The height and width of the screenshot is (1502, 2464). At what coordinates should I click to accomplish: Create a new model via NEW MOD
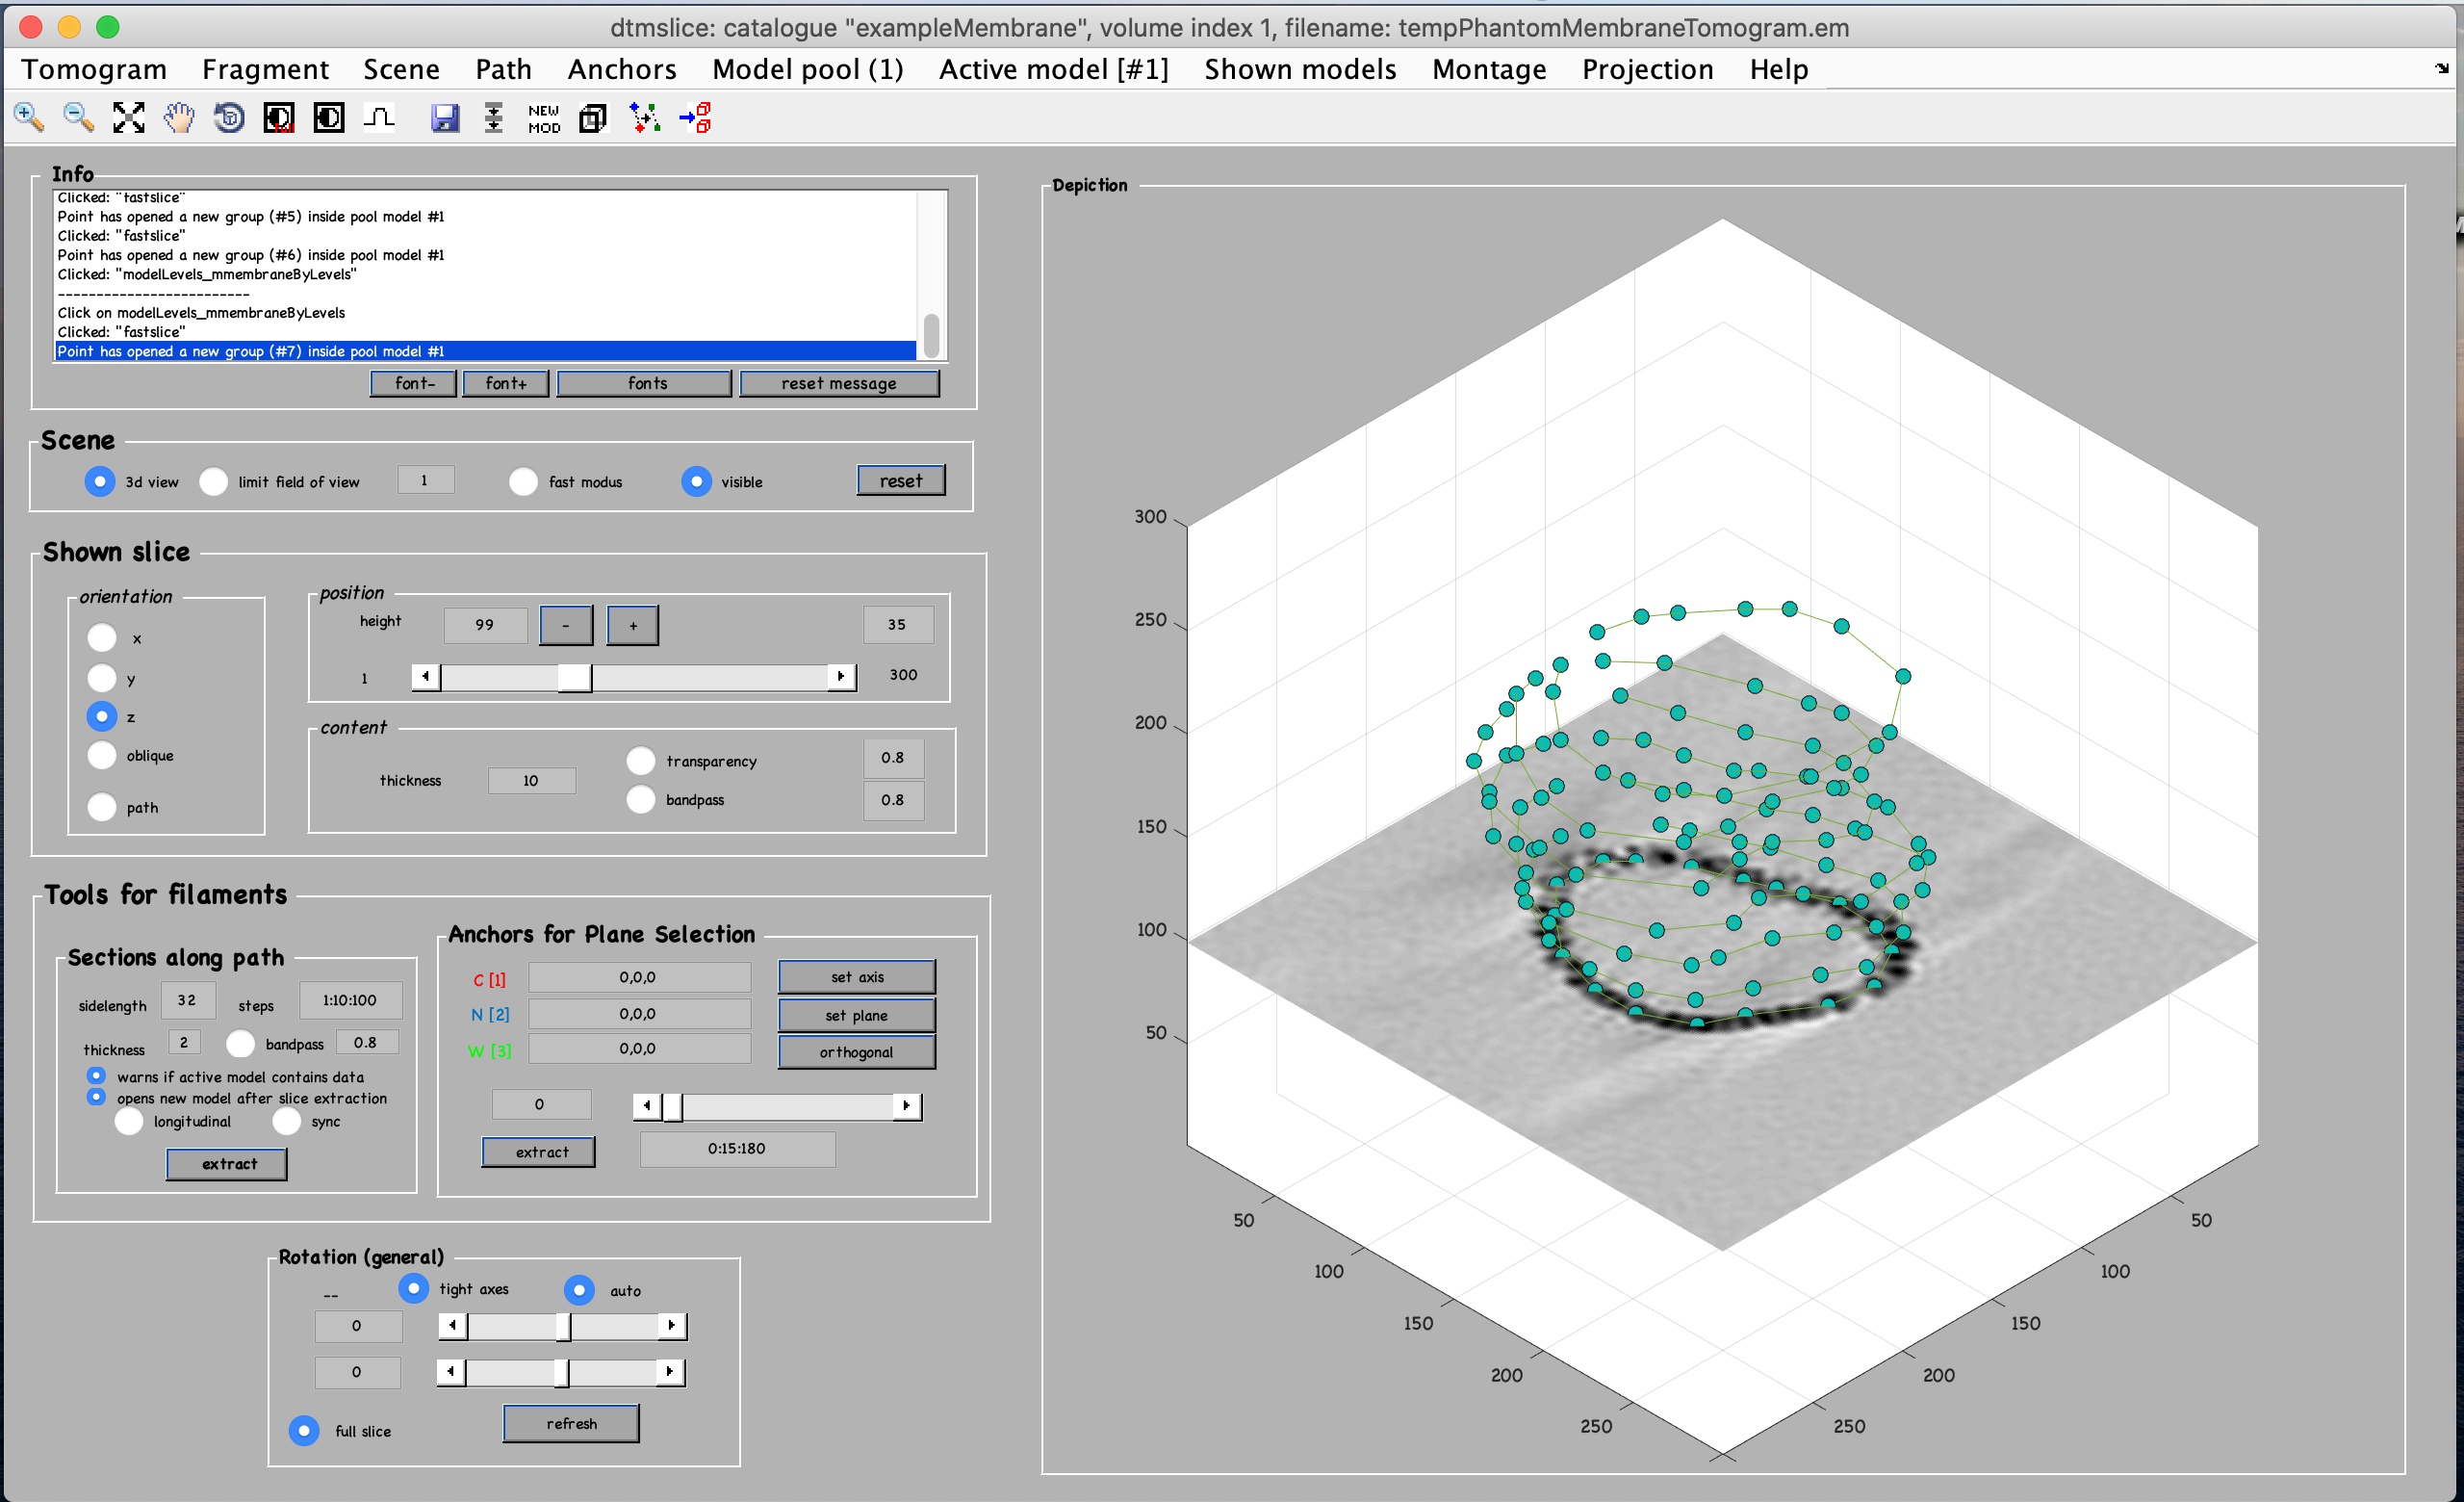(x=544, y=118)
